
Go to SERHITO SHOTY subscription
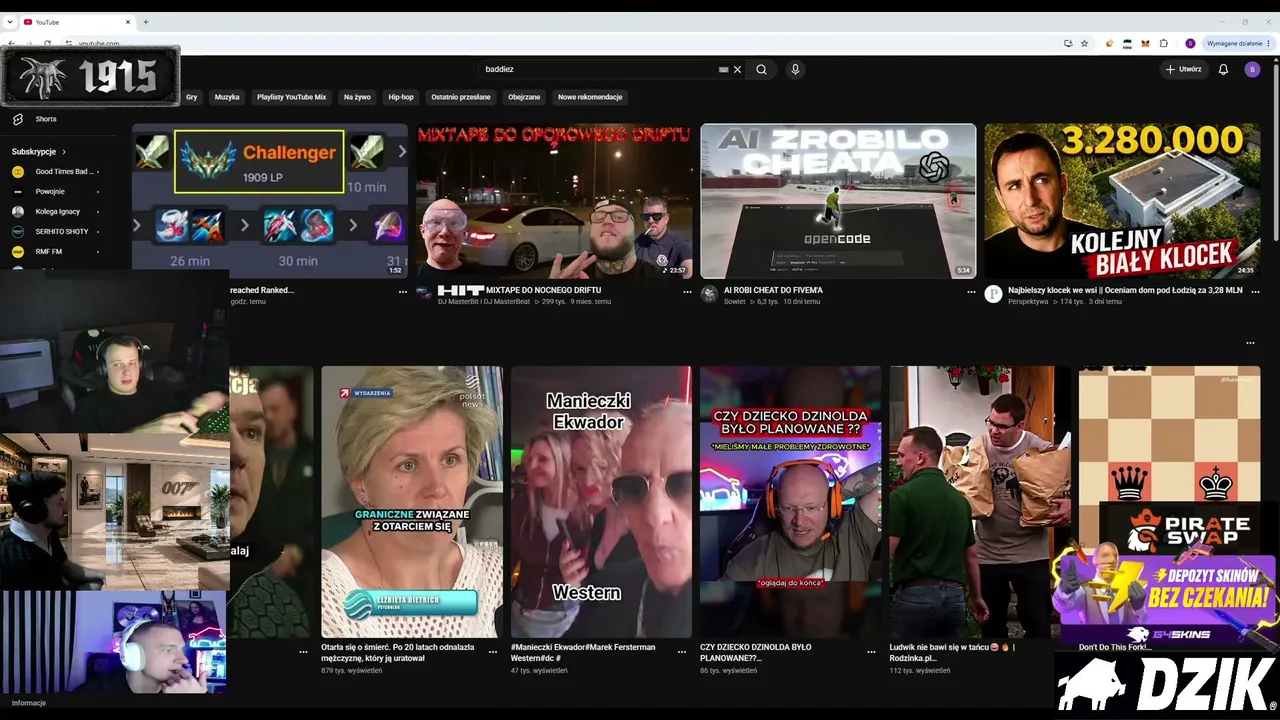point(62,232)
